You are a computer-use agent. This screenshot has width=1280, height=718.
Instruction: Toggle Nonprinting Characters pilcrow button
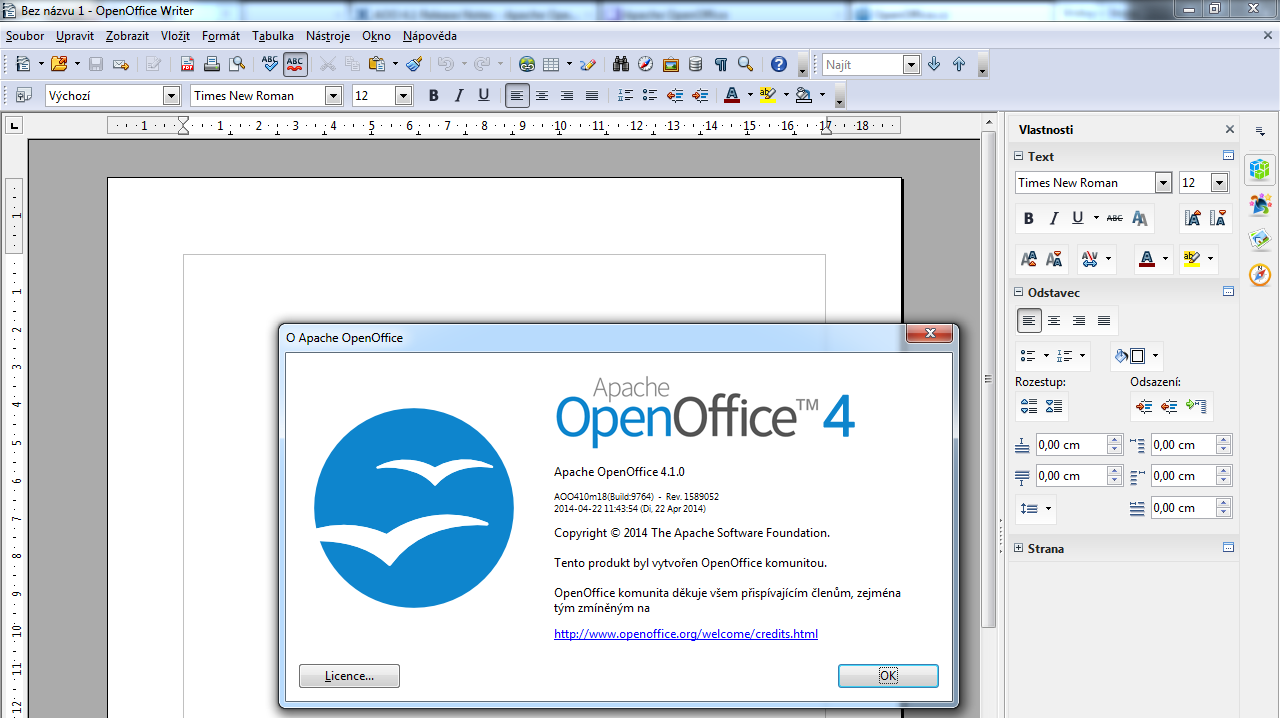[x=721, y=64]
